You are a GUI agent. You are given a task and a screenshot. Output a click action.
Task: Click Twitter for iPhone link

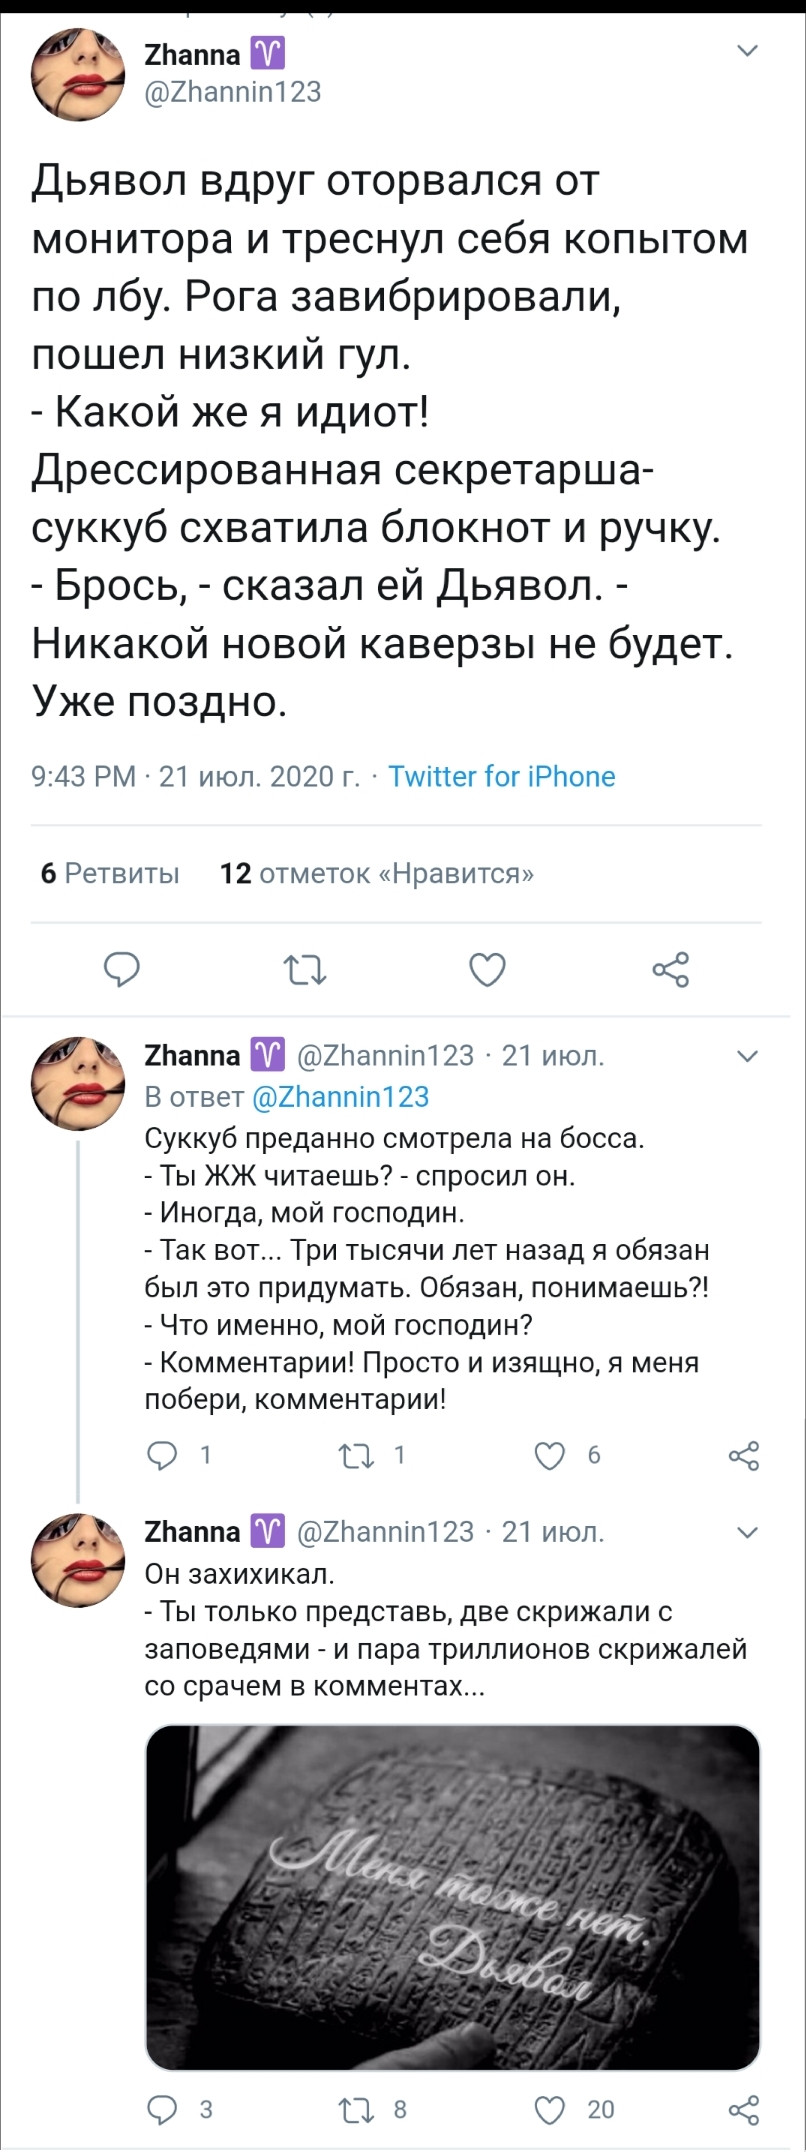[501, 776]
